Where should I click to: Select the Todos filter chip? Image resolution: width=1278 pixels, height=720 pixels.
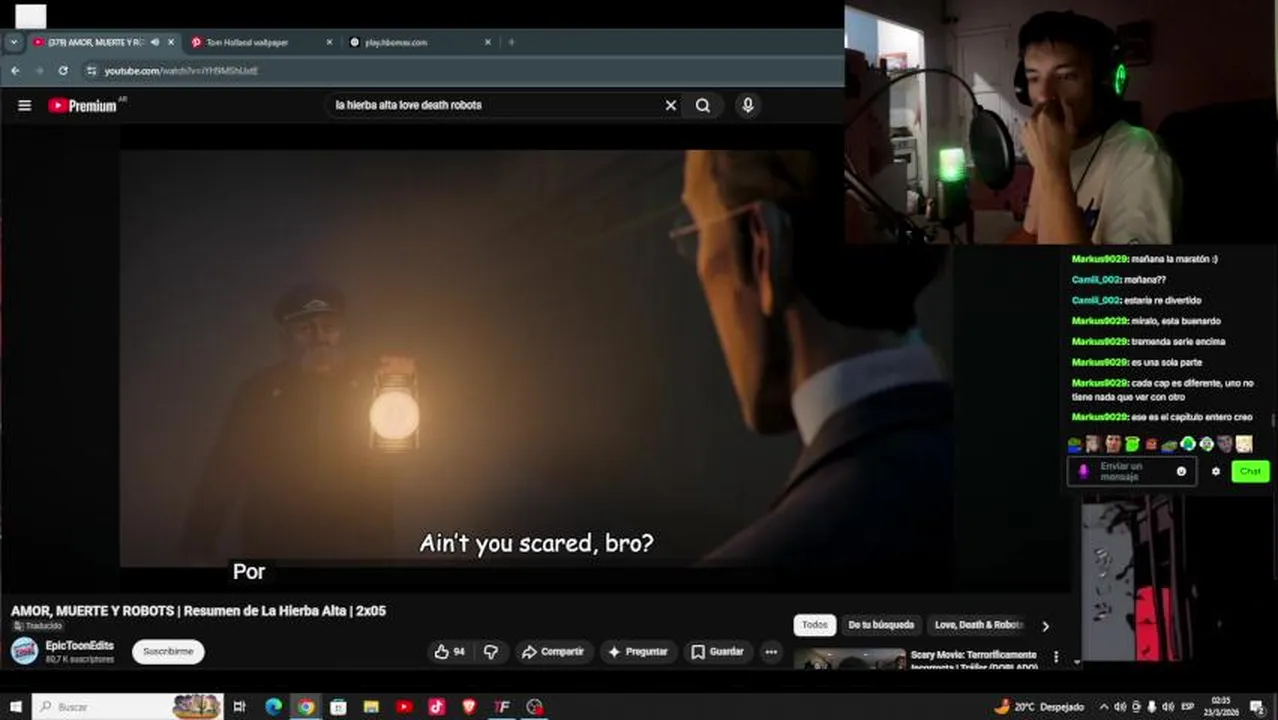coord(815,625)
